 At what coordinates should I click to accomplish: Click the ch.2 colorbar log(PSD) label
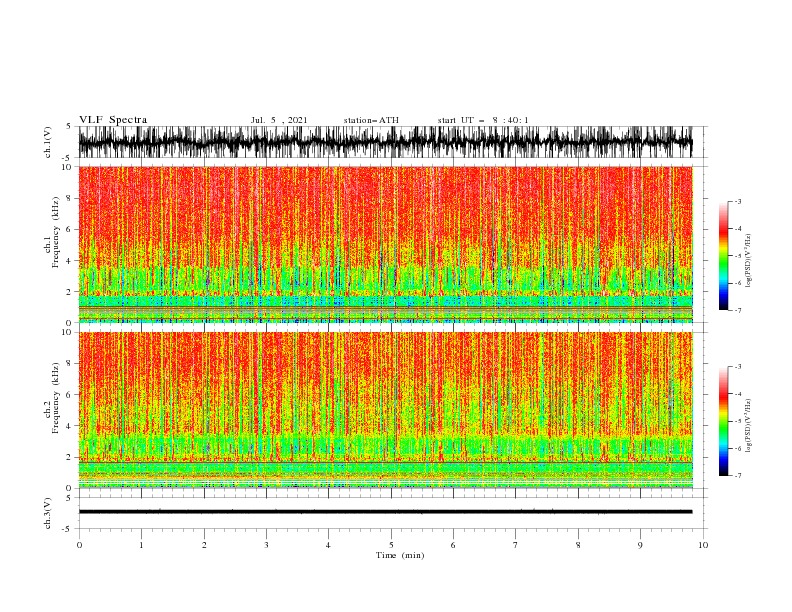[748, 426]
